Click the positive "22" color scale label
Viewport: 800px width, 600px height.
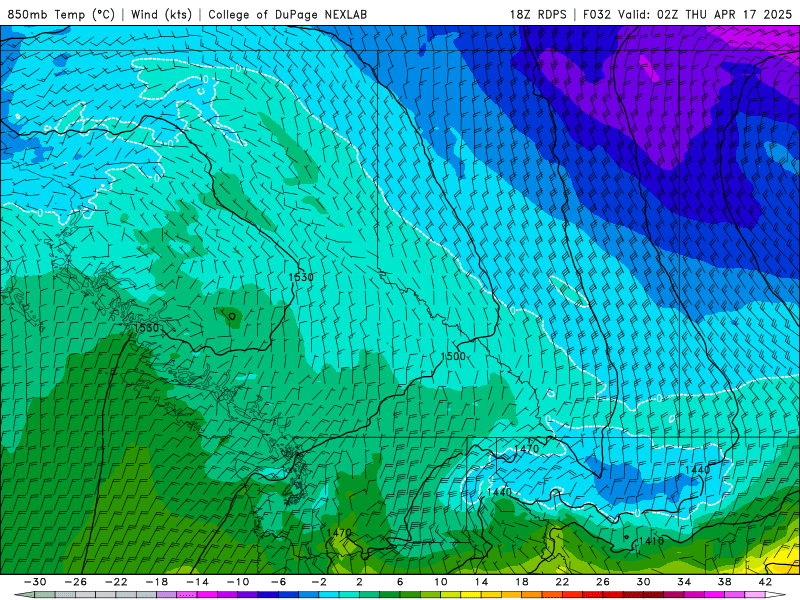click(x=562, y=582)
